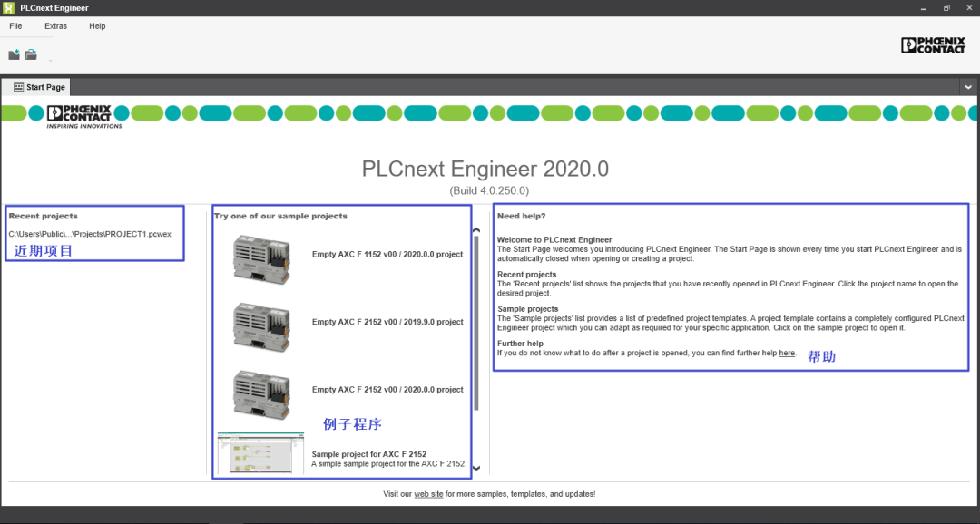
Task: Click the sample projects list scrollbar thumb
Action: 476,323
